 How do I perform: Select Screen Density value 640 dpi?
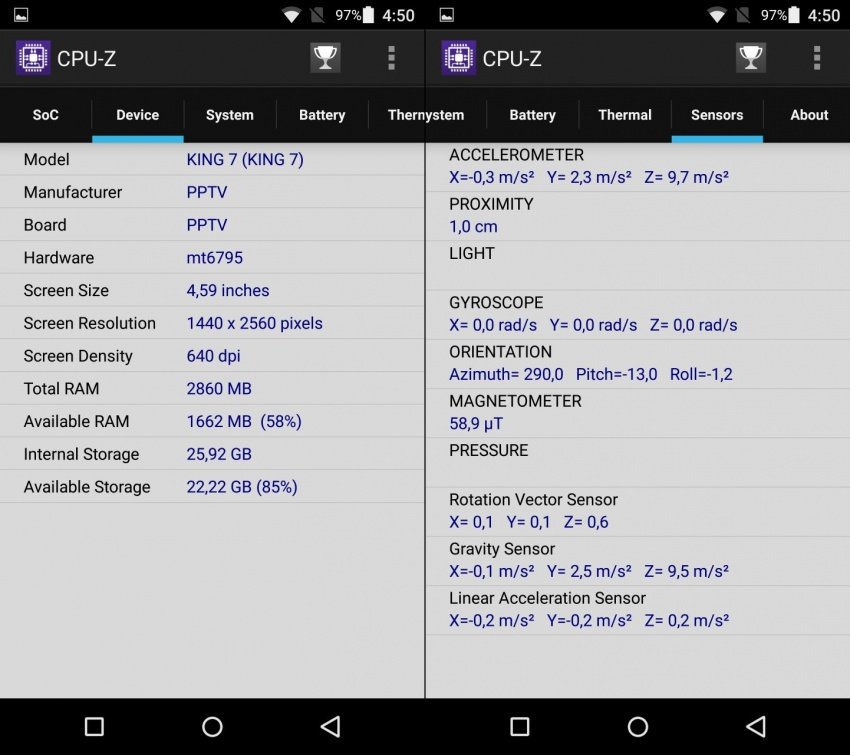point(214,356)
